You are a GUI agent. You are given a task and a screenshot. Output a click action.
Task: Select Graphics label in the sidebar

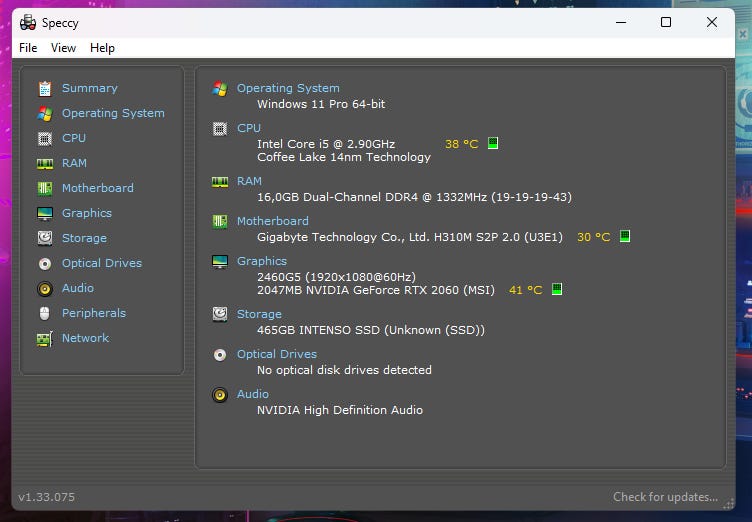pyautogui.click(x=87, y=213)
